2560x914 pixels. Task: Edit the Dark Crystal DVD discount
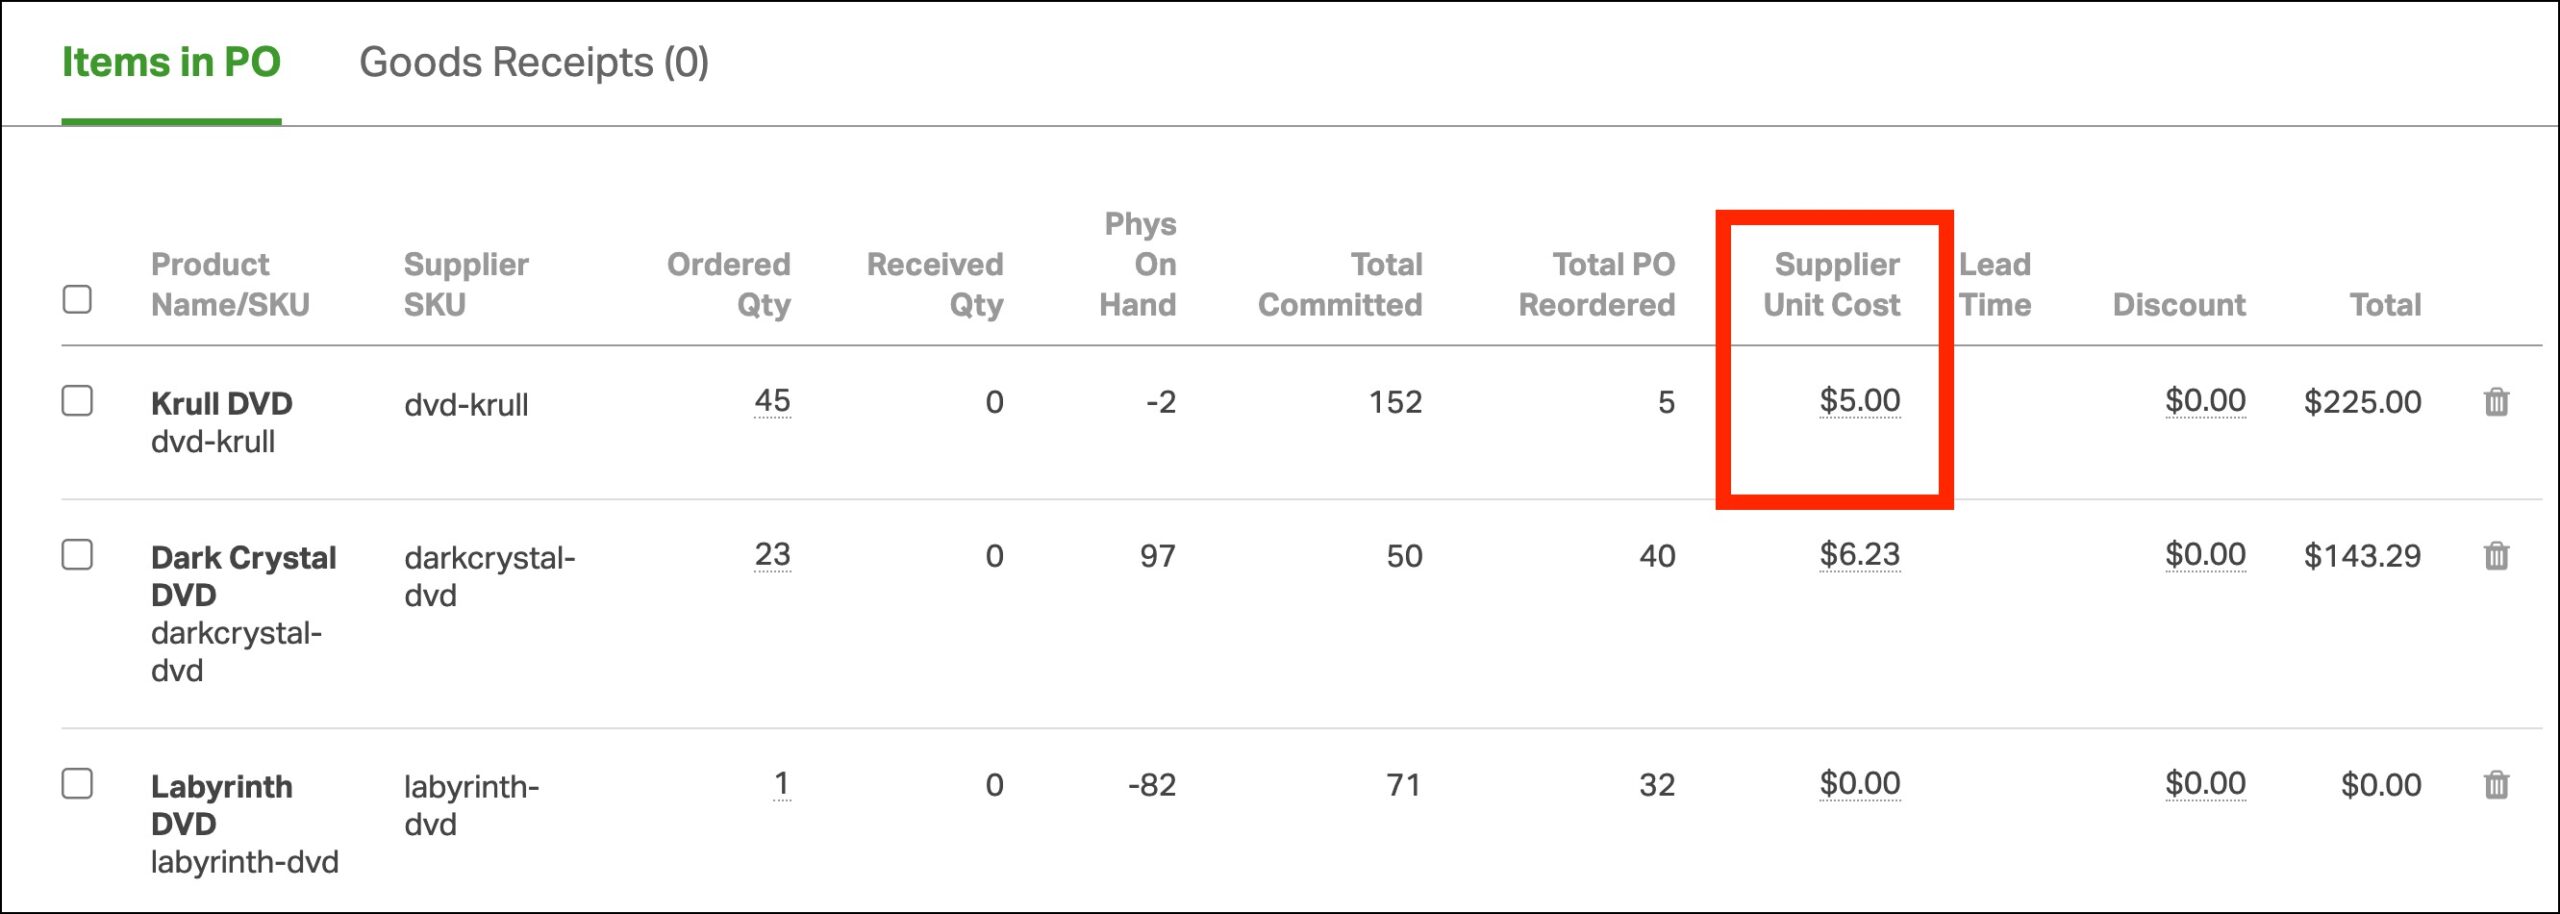[2205, 555]
